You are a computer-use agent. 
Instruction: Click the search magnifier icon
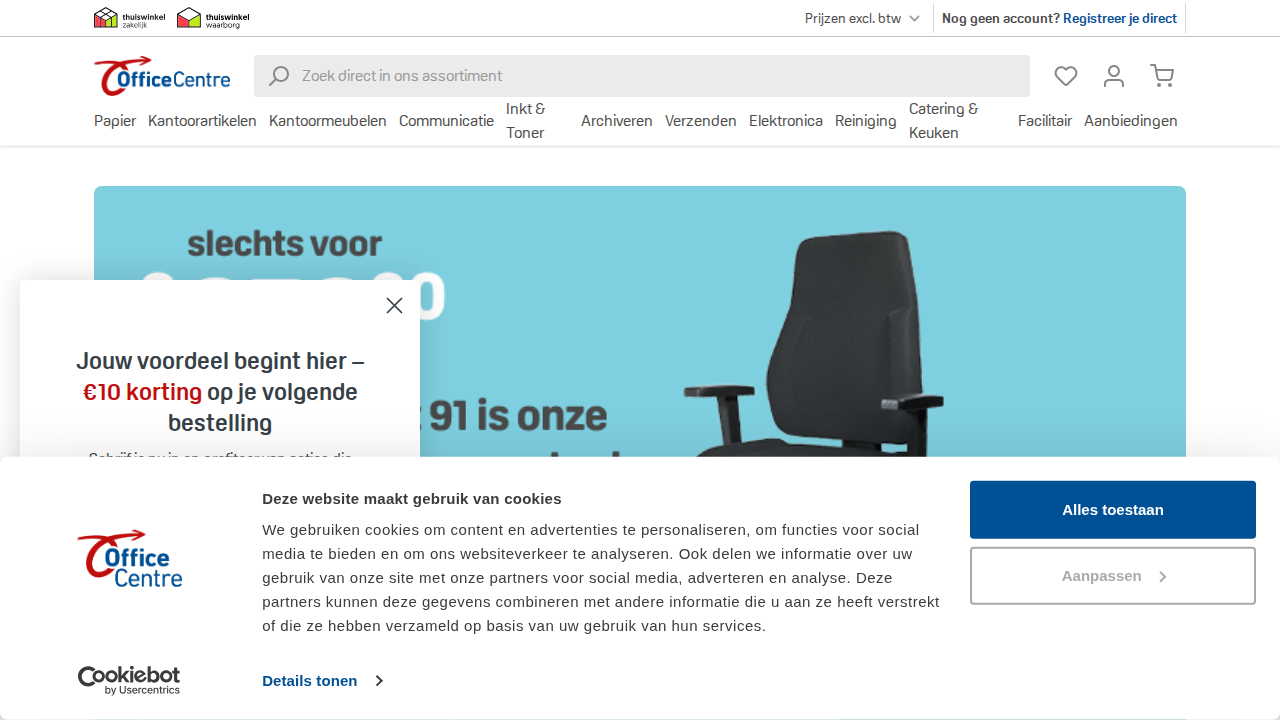279,76
